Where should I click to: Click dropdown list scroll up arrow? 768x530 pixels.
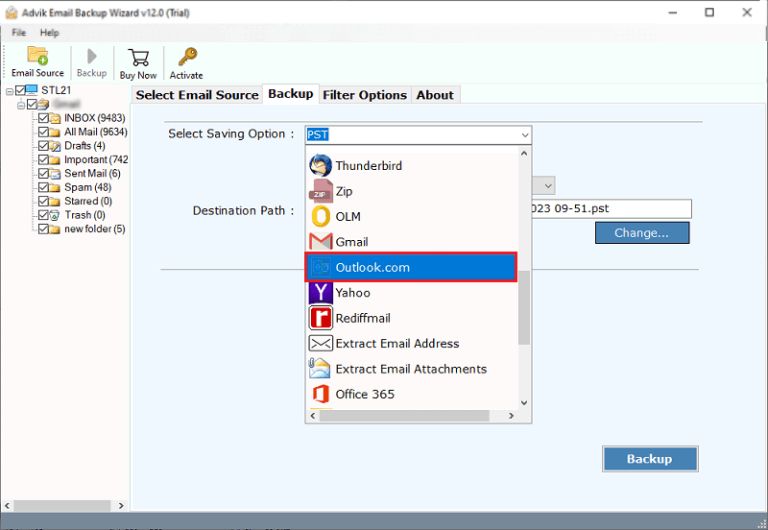(524, 154)
